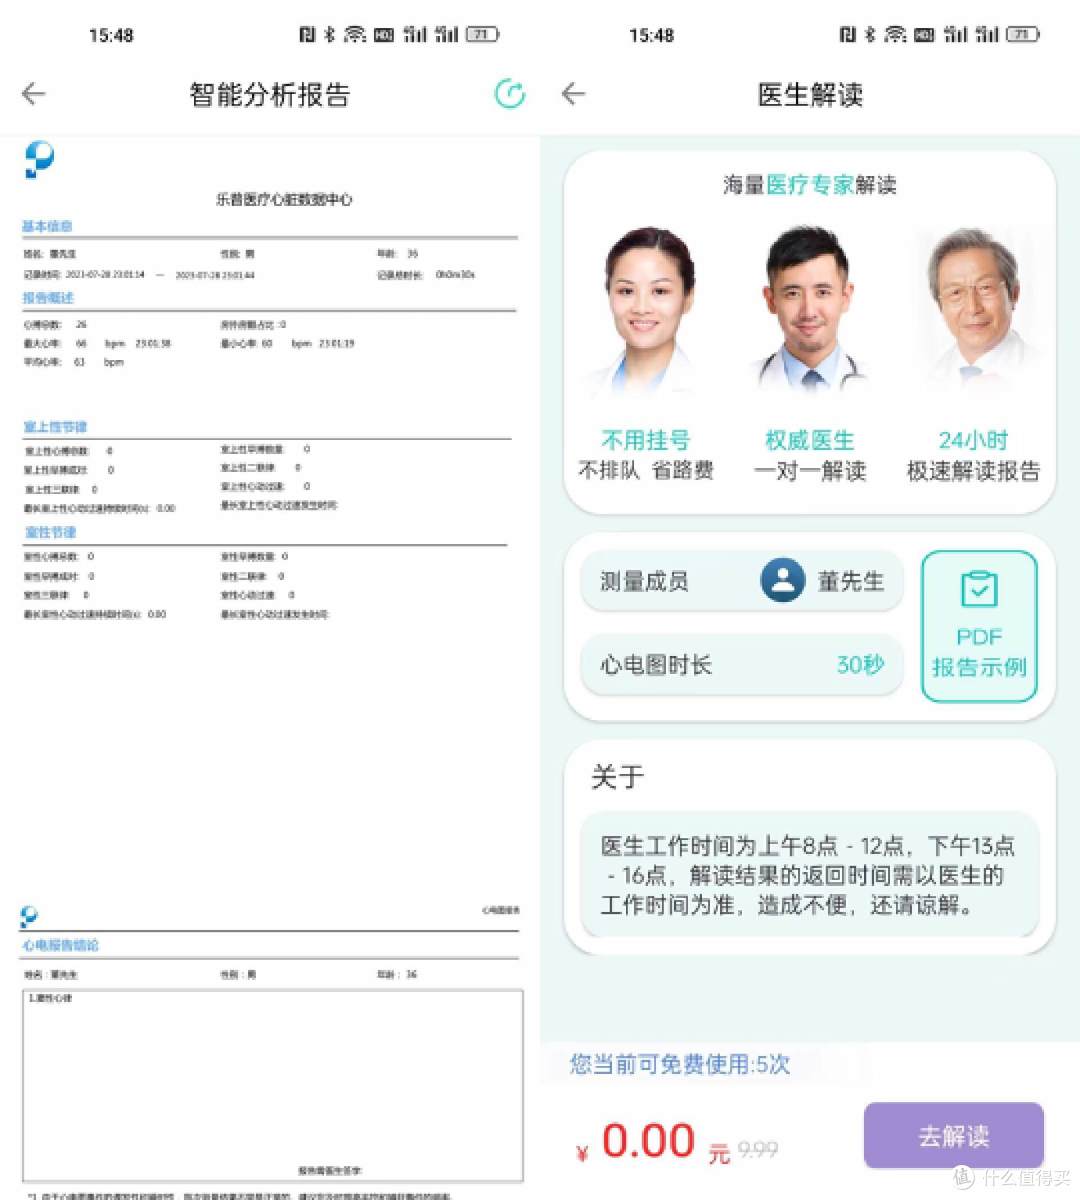Tap the 不用挂号 label
Screen dimensions: 1080x1200
[x=646, y=440]
